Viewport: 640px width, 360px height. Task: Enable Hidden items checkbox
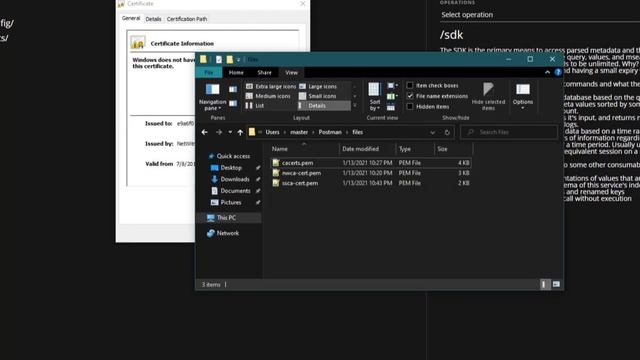pos(410,107)
